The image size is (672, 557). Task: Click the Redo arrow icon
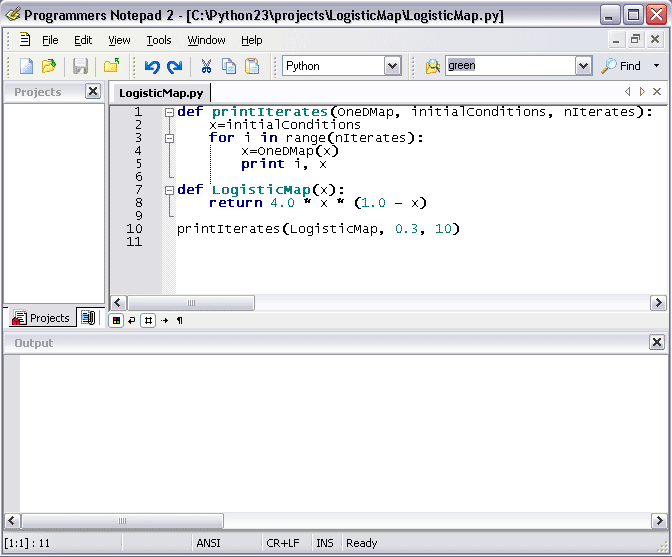174,66
